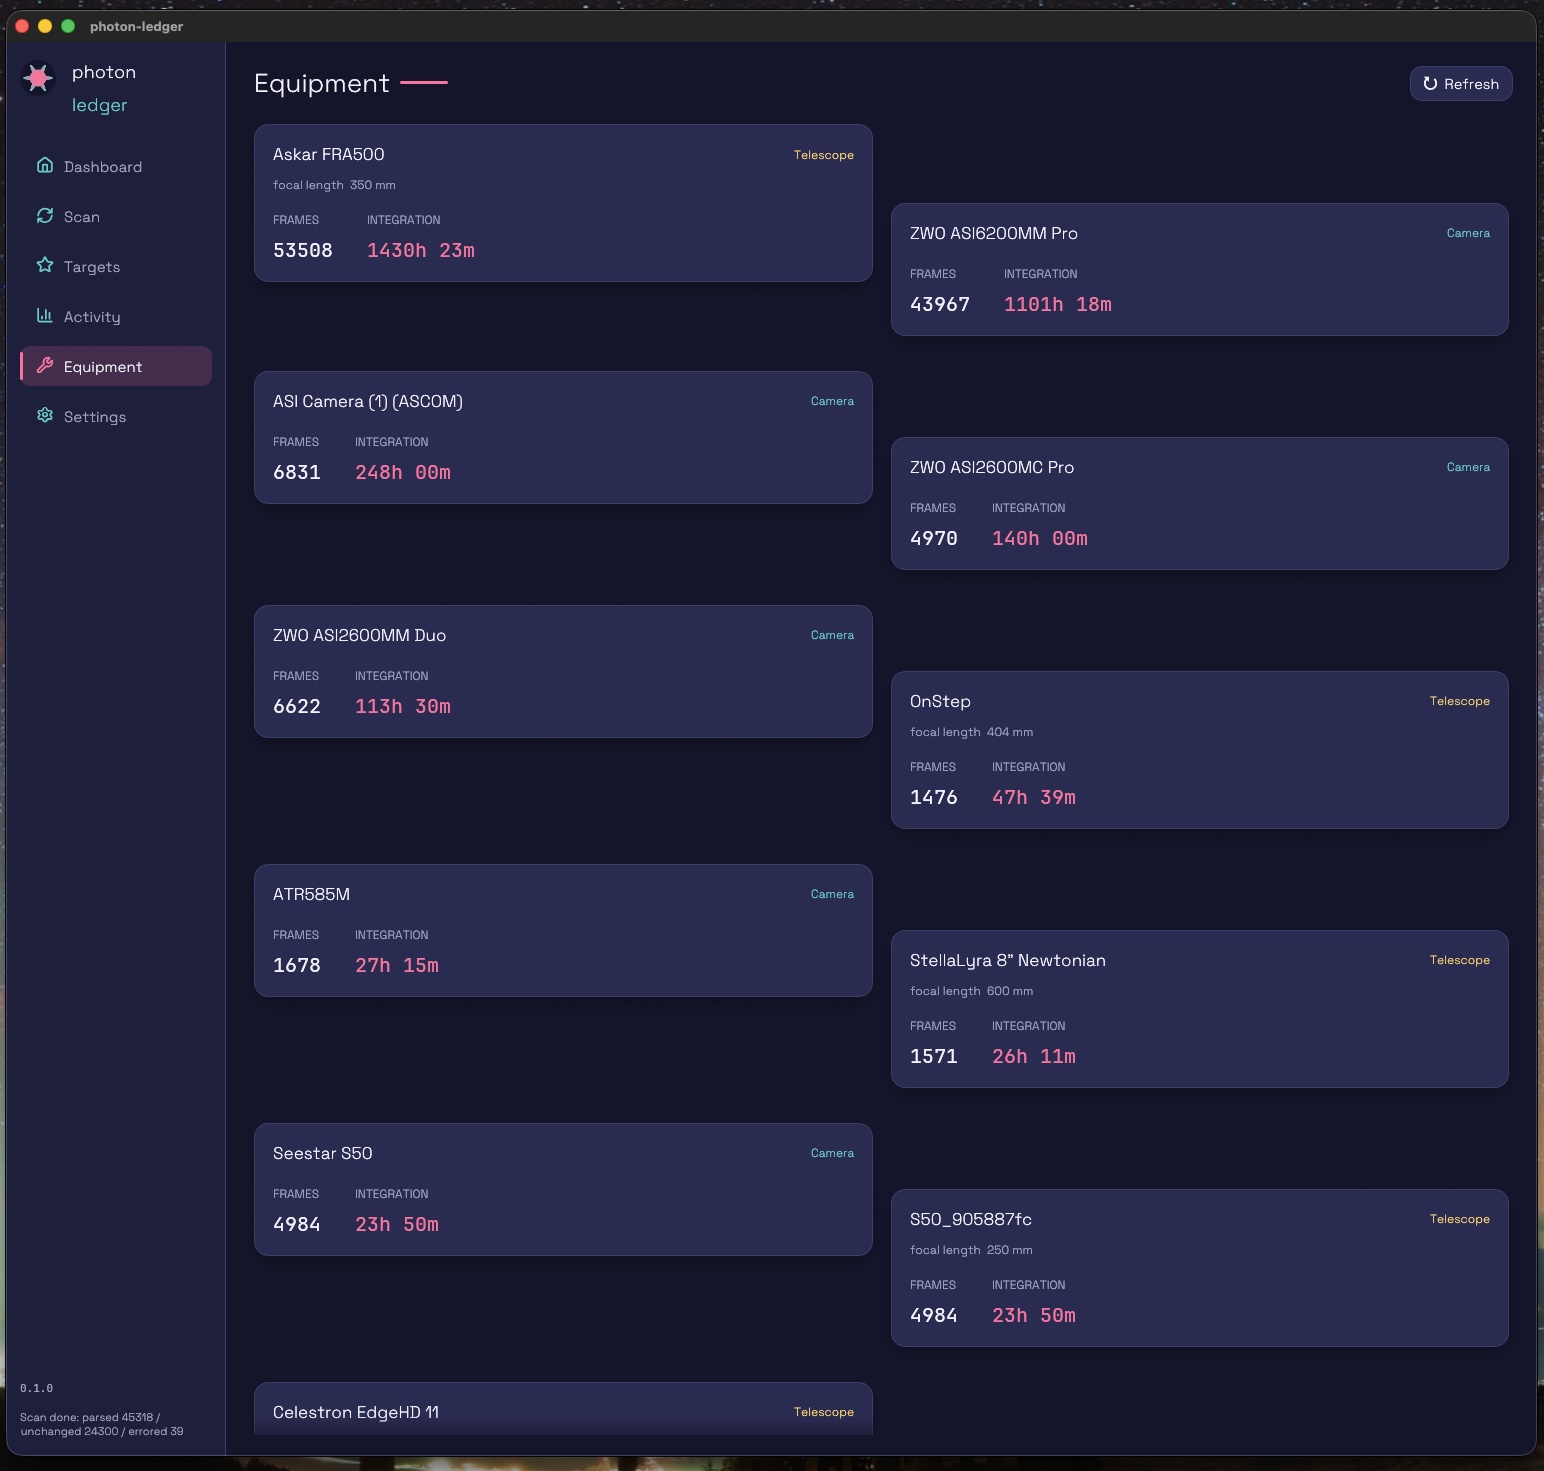Screen dimensions: 1544x1471
Task: Click the Camera badge on Seestar S50
Action: click(x=832, y=1153)
